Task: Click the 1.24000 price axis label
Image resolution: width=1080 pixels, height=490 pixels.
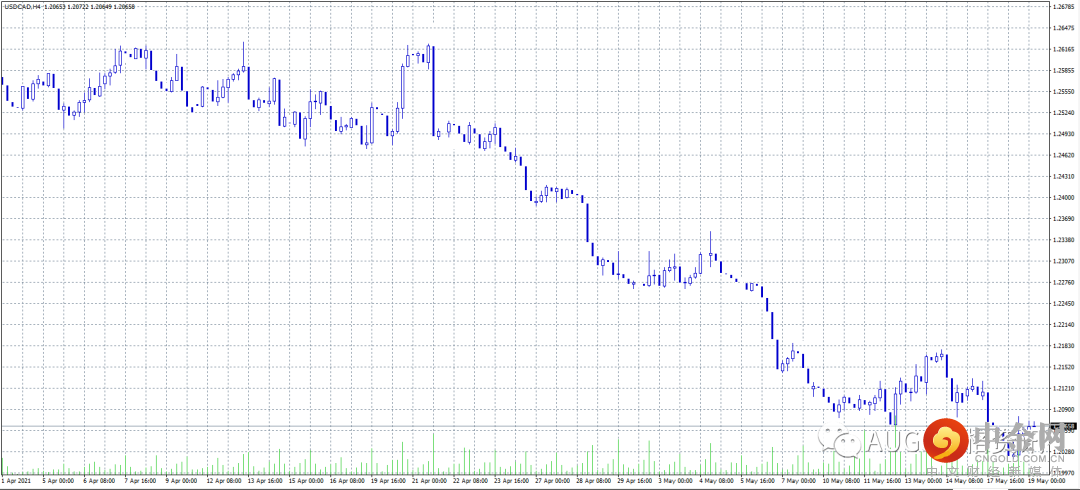Action: [1064, 198]
